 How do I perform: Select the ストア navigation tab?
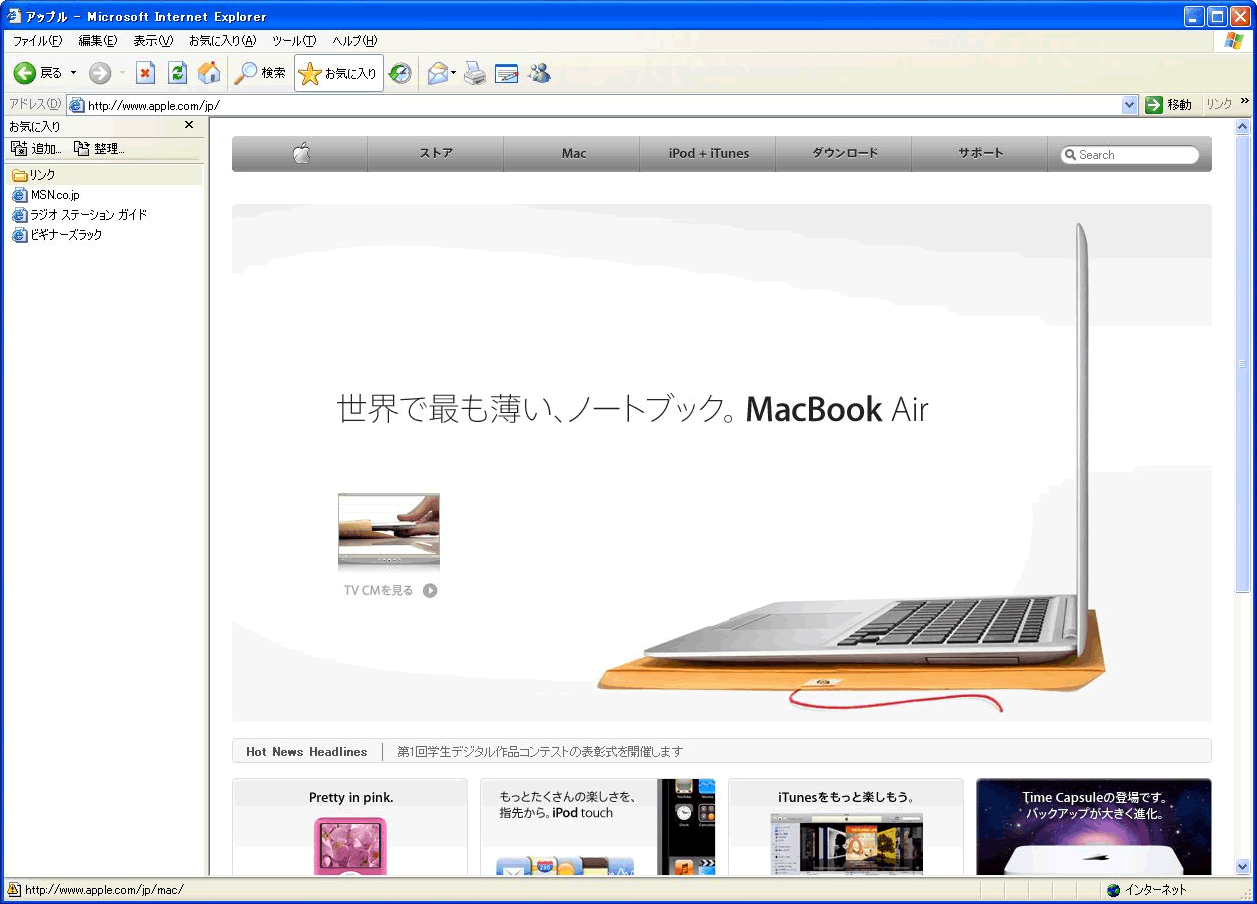pyautogui.click(x=436, y=154)
